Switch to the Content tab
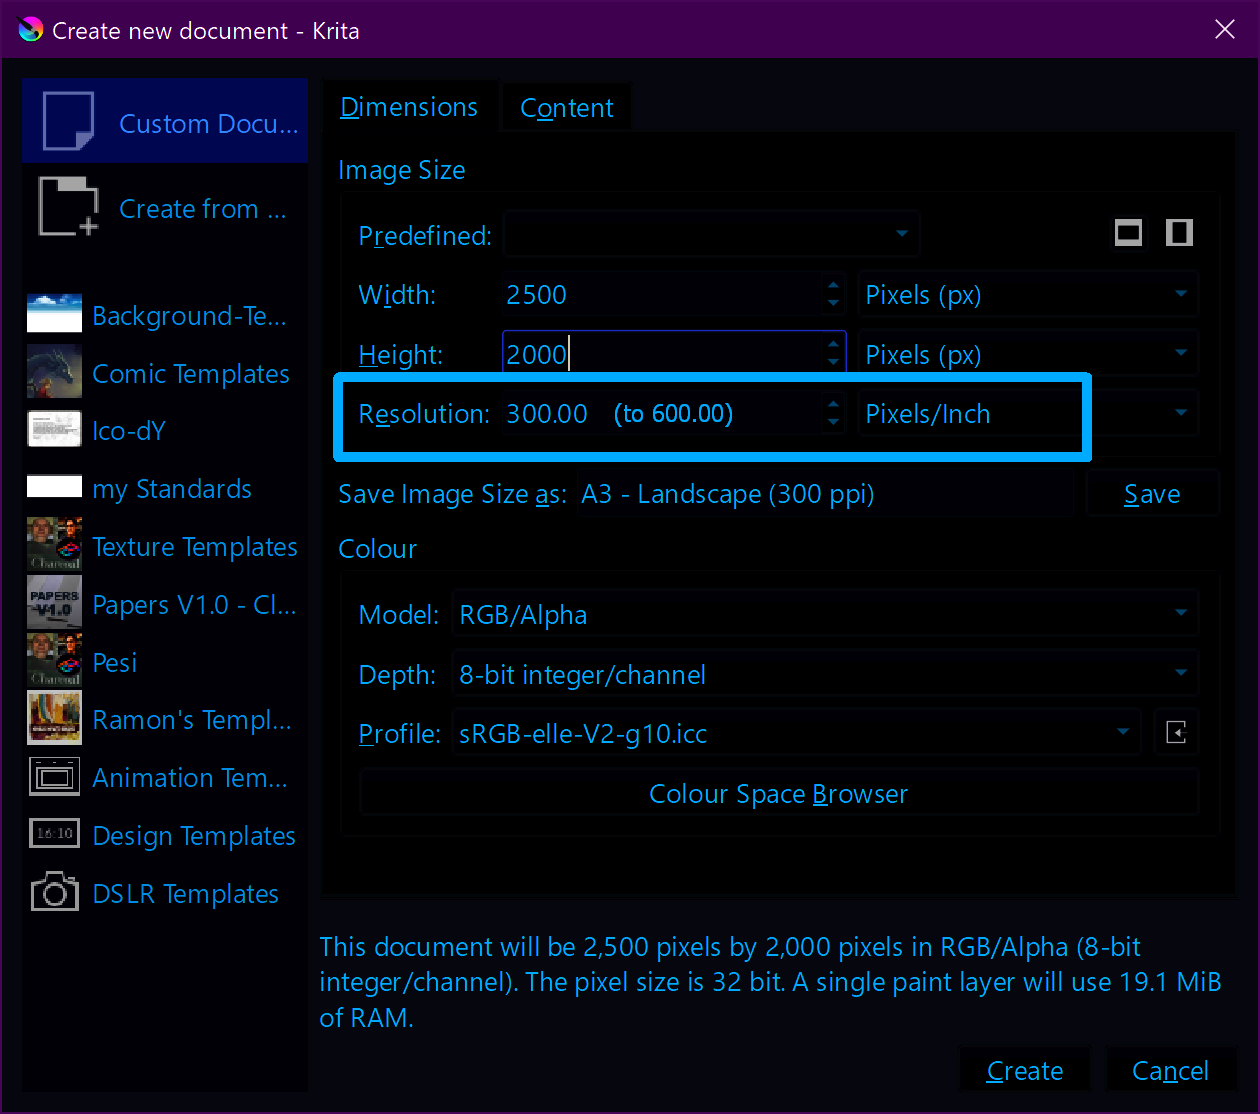The width and height of the screenshot is (1260, 1114). click(x=566, y=108)
